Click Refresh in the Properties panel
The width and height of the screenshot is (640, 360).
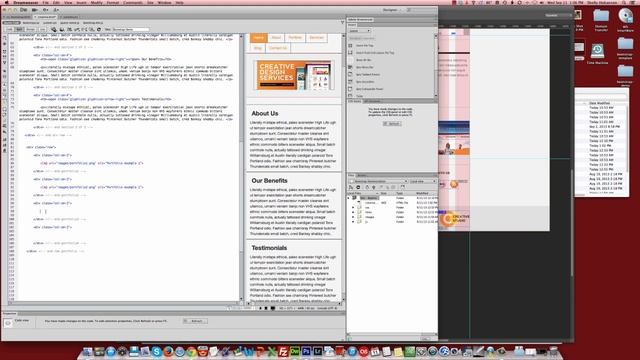[x=195, y=321]
